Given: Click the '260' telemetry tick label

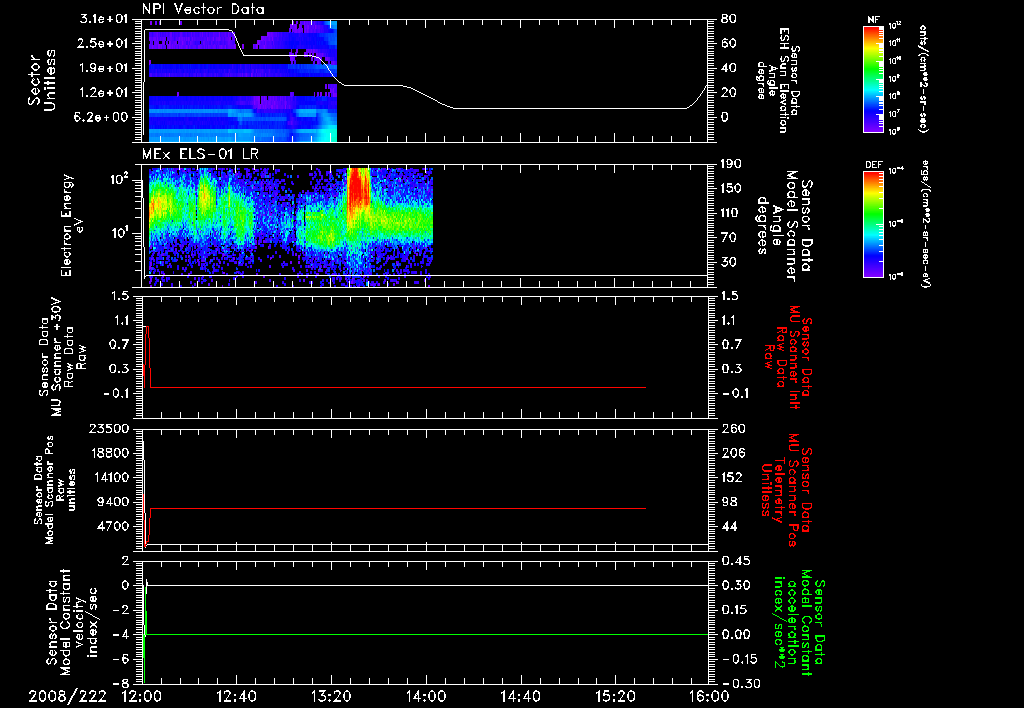Looking at the screenshot, I should [733, 429].
